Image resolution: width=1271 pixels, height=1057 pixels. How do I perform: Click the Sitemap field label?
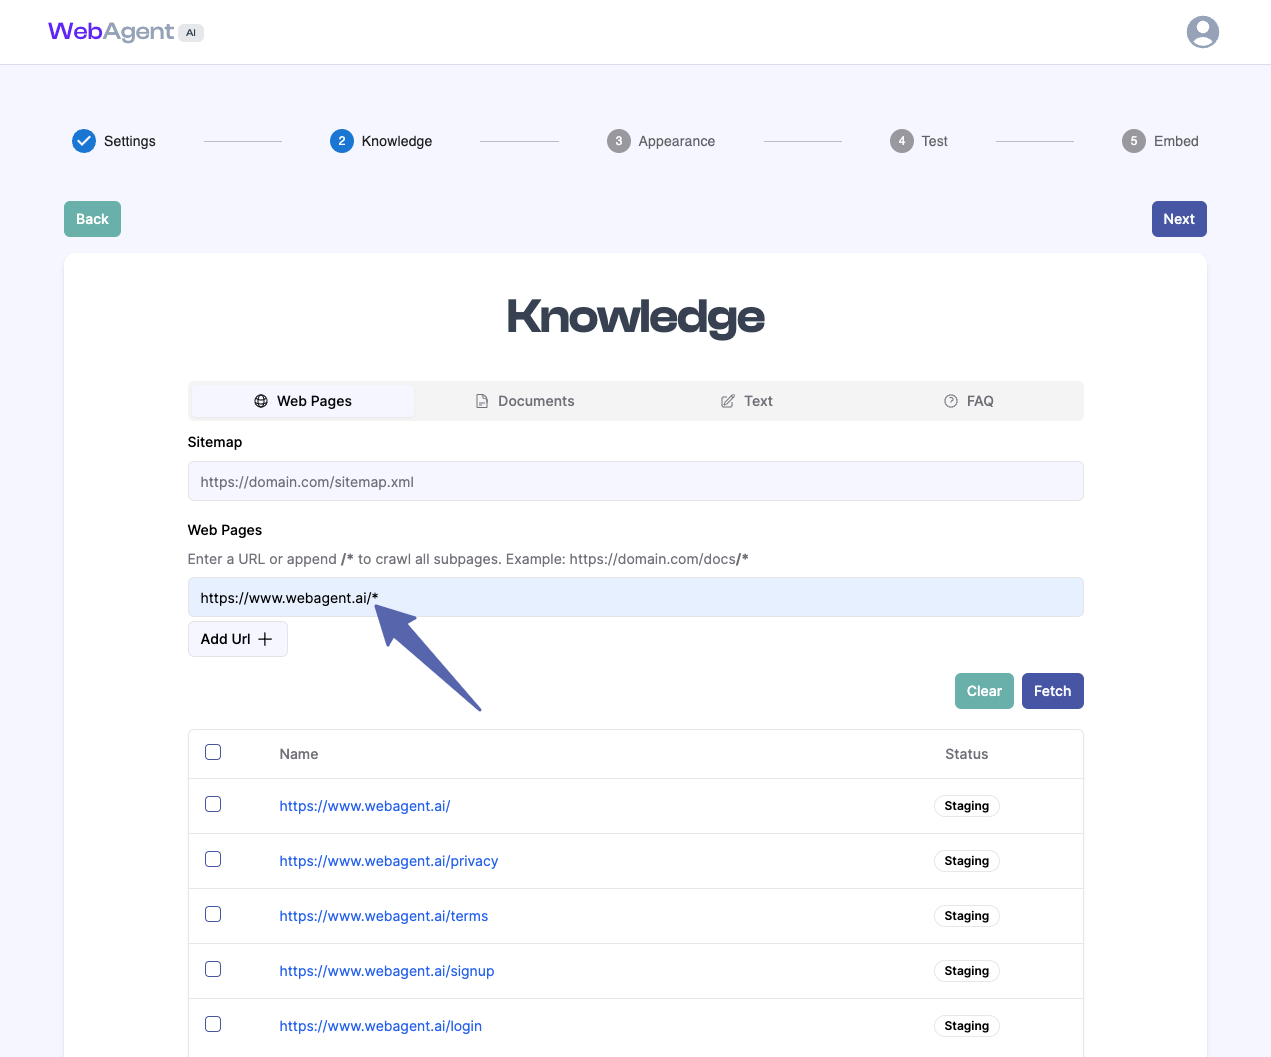click(215, 442)
